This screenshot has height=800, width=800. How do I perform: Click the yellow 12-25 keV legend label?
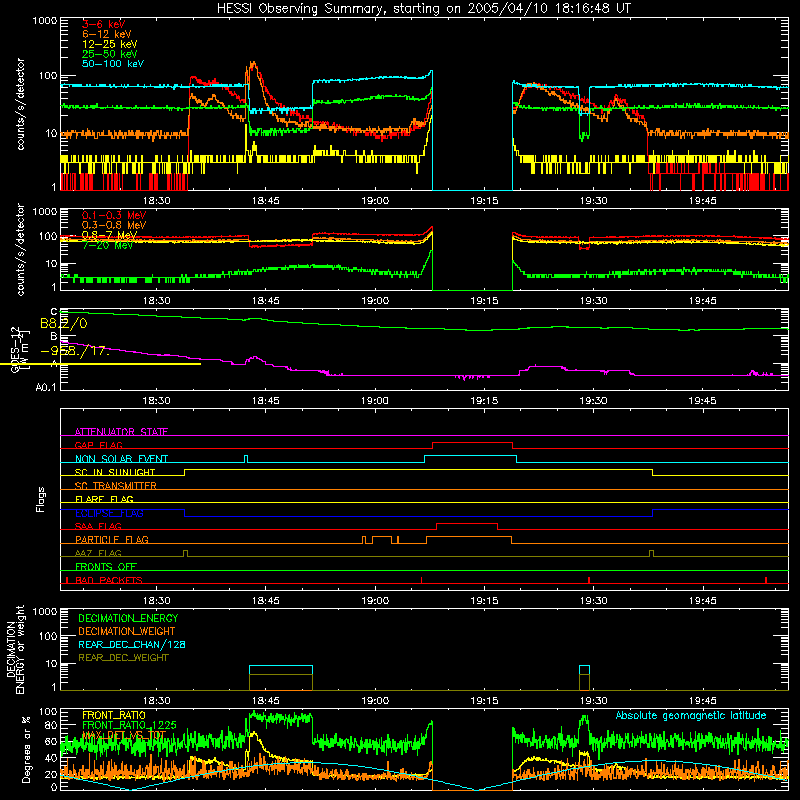point(110,44)
